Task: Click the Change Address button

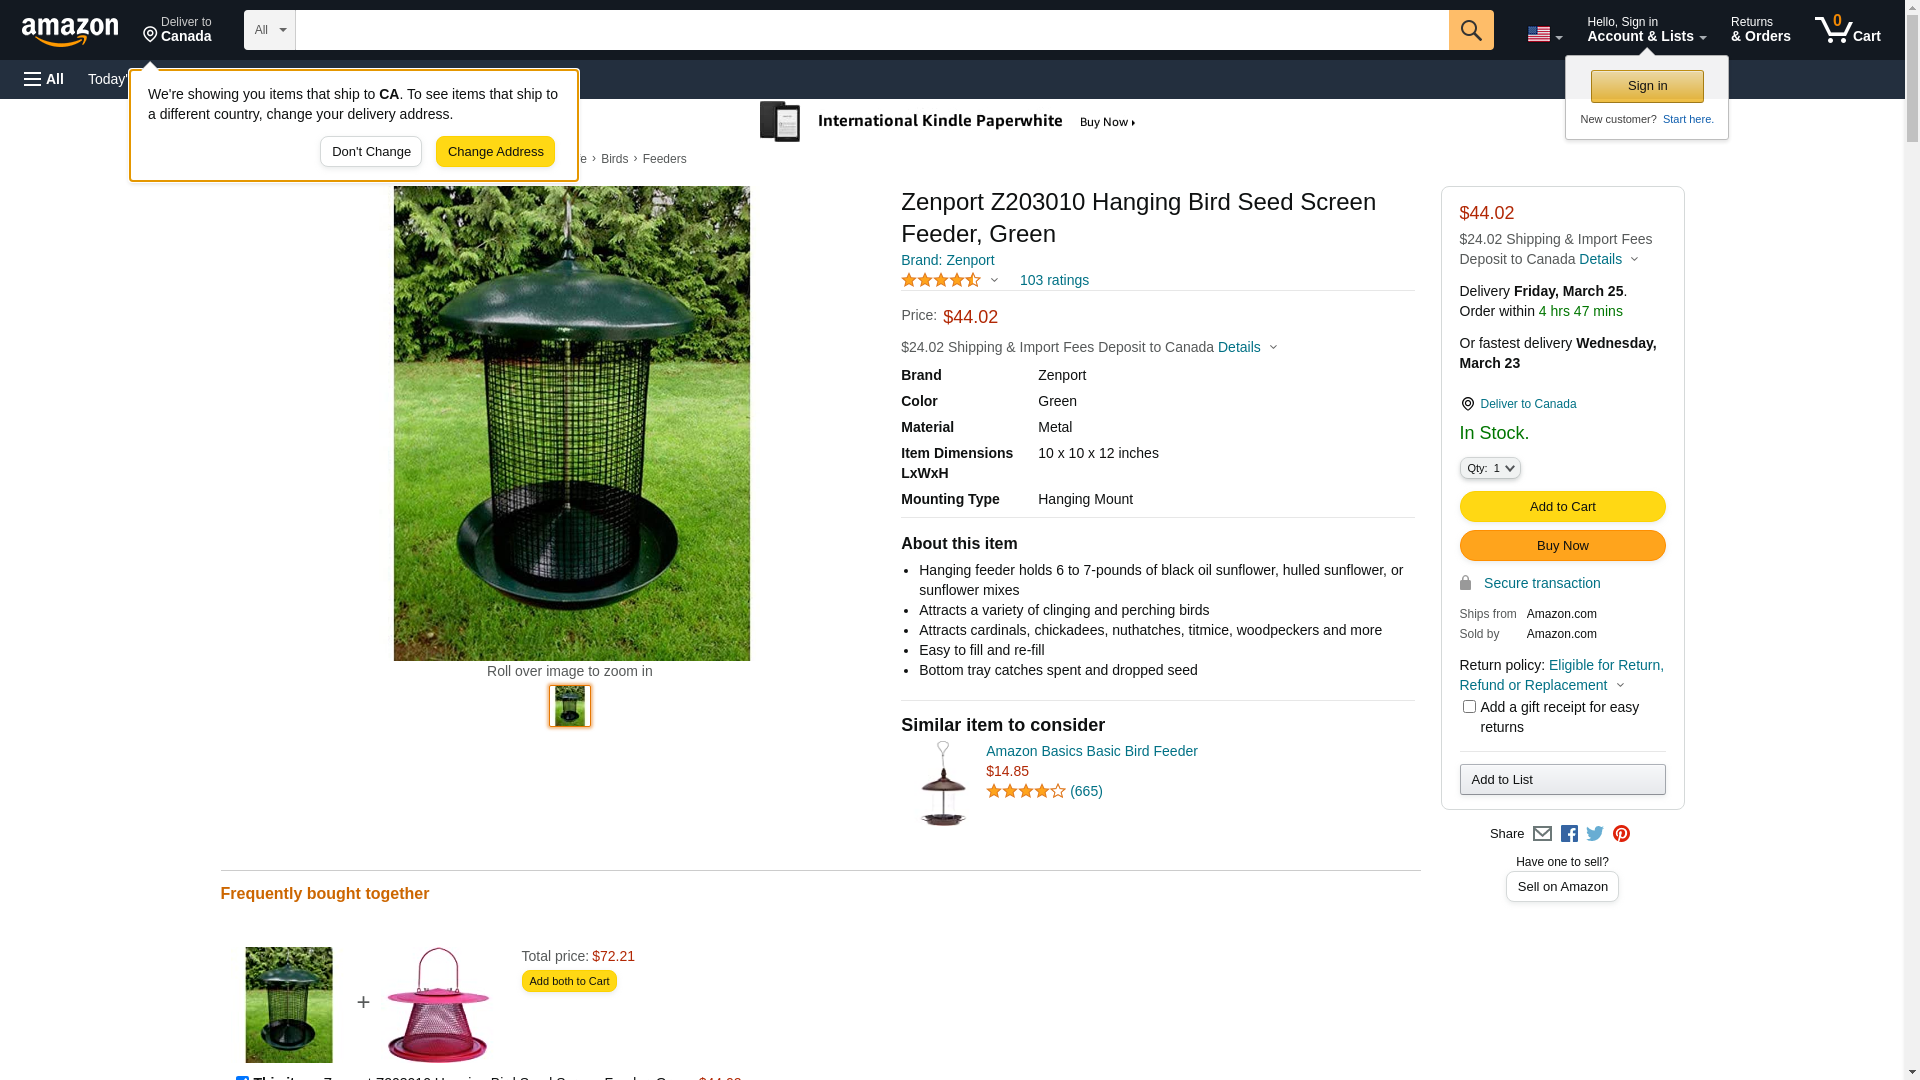Action: (495, 152)
